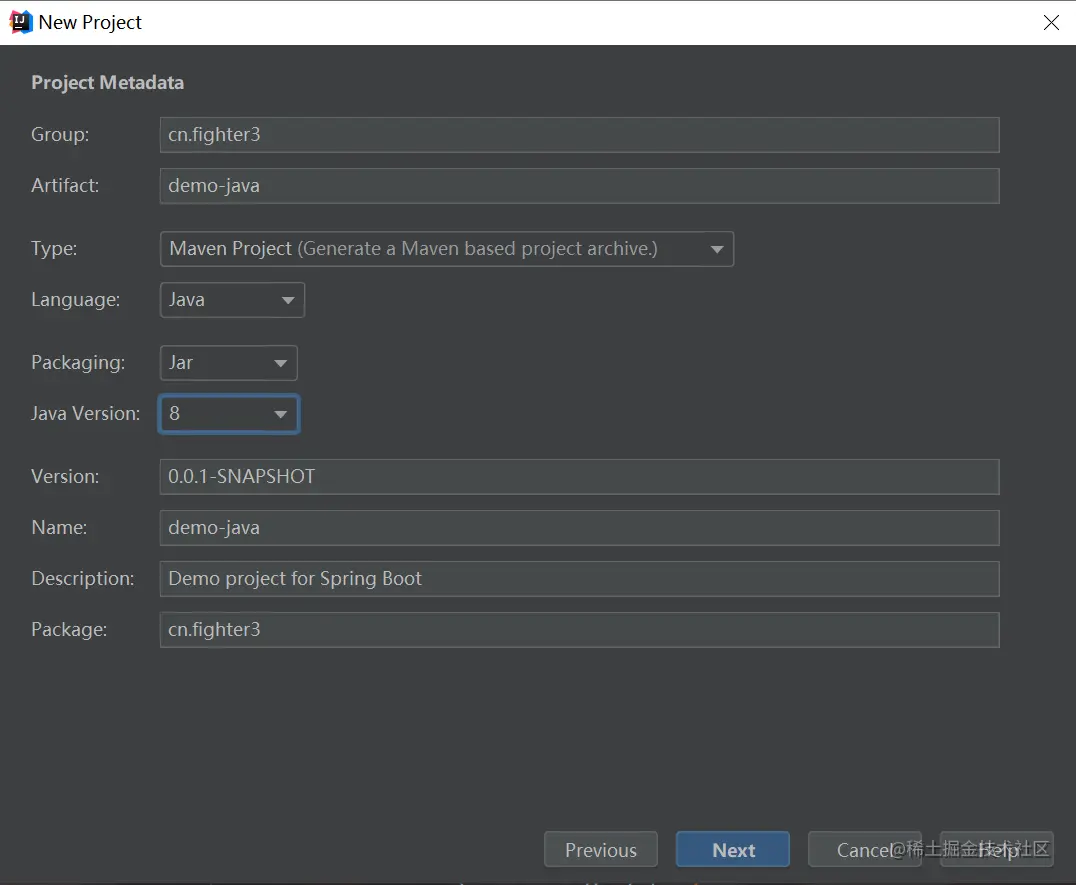Open the Language dropdown set to Java

[x=232, y=300]
